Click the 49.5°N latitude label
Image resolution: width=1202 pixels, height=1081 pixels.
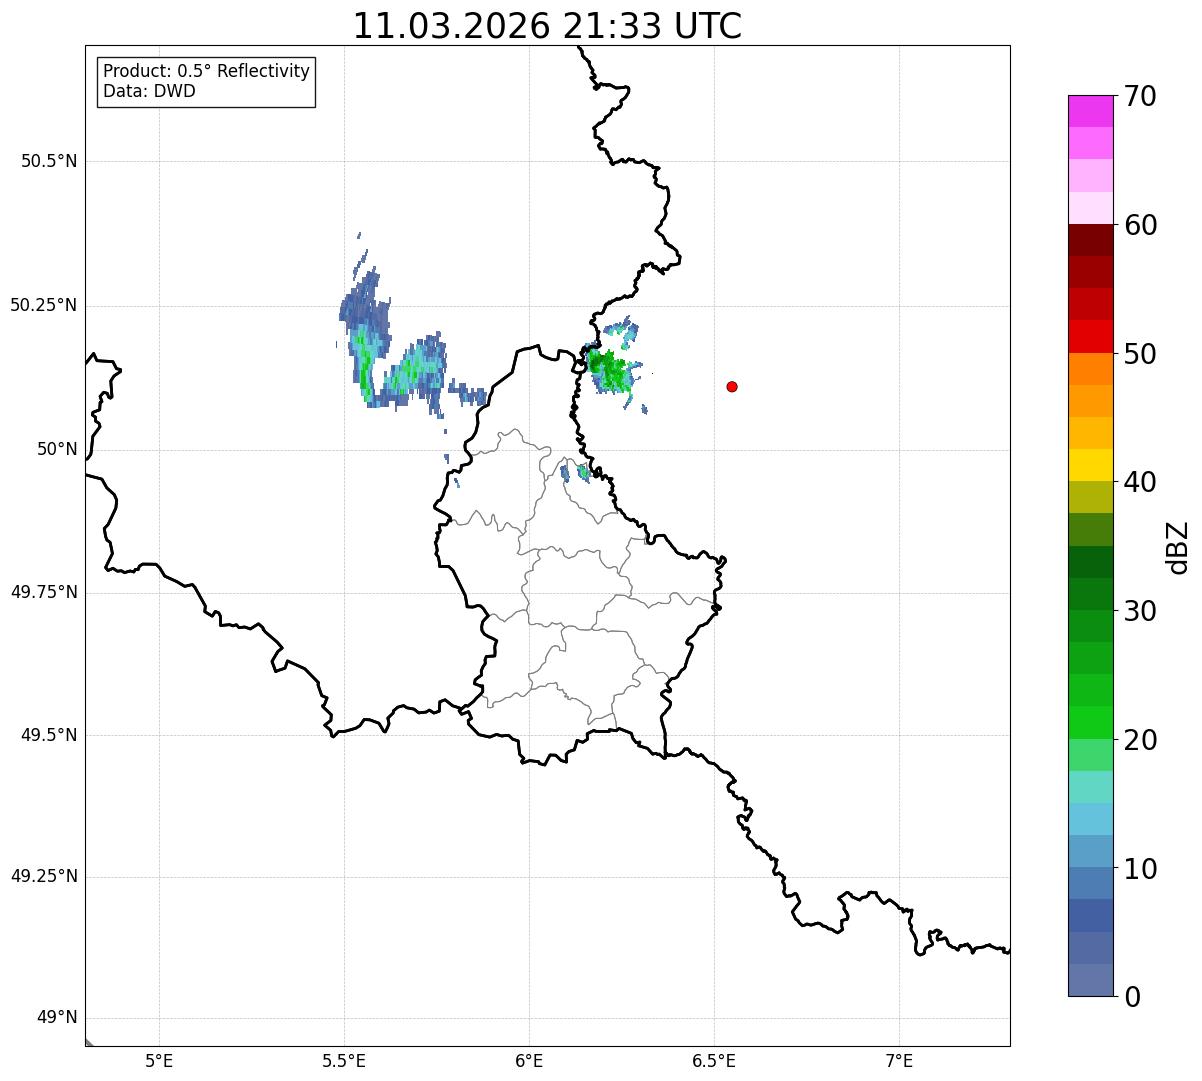(x=49, y=735)
